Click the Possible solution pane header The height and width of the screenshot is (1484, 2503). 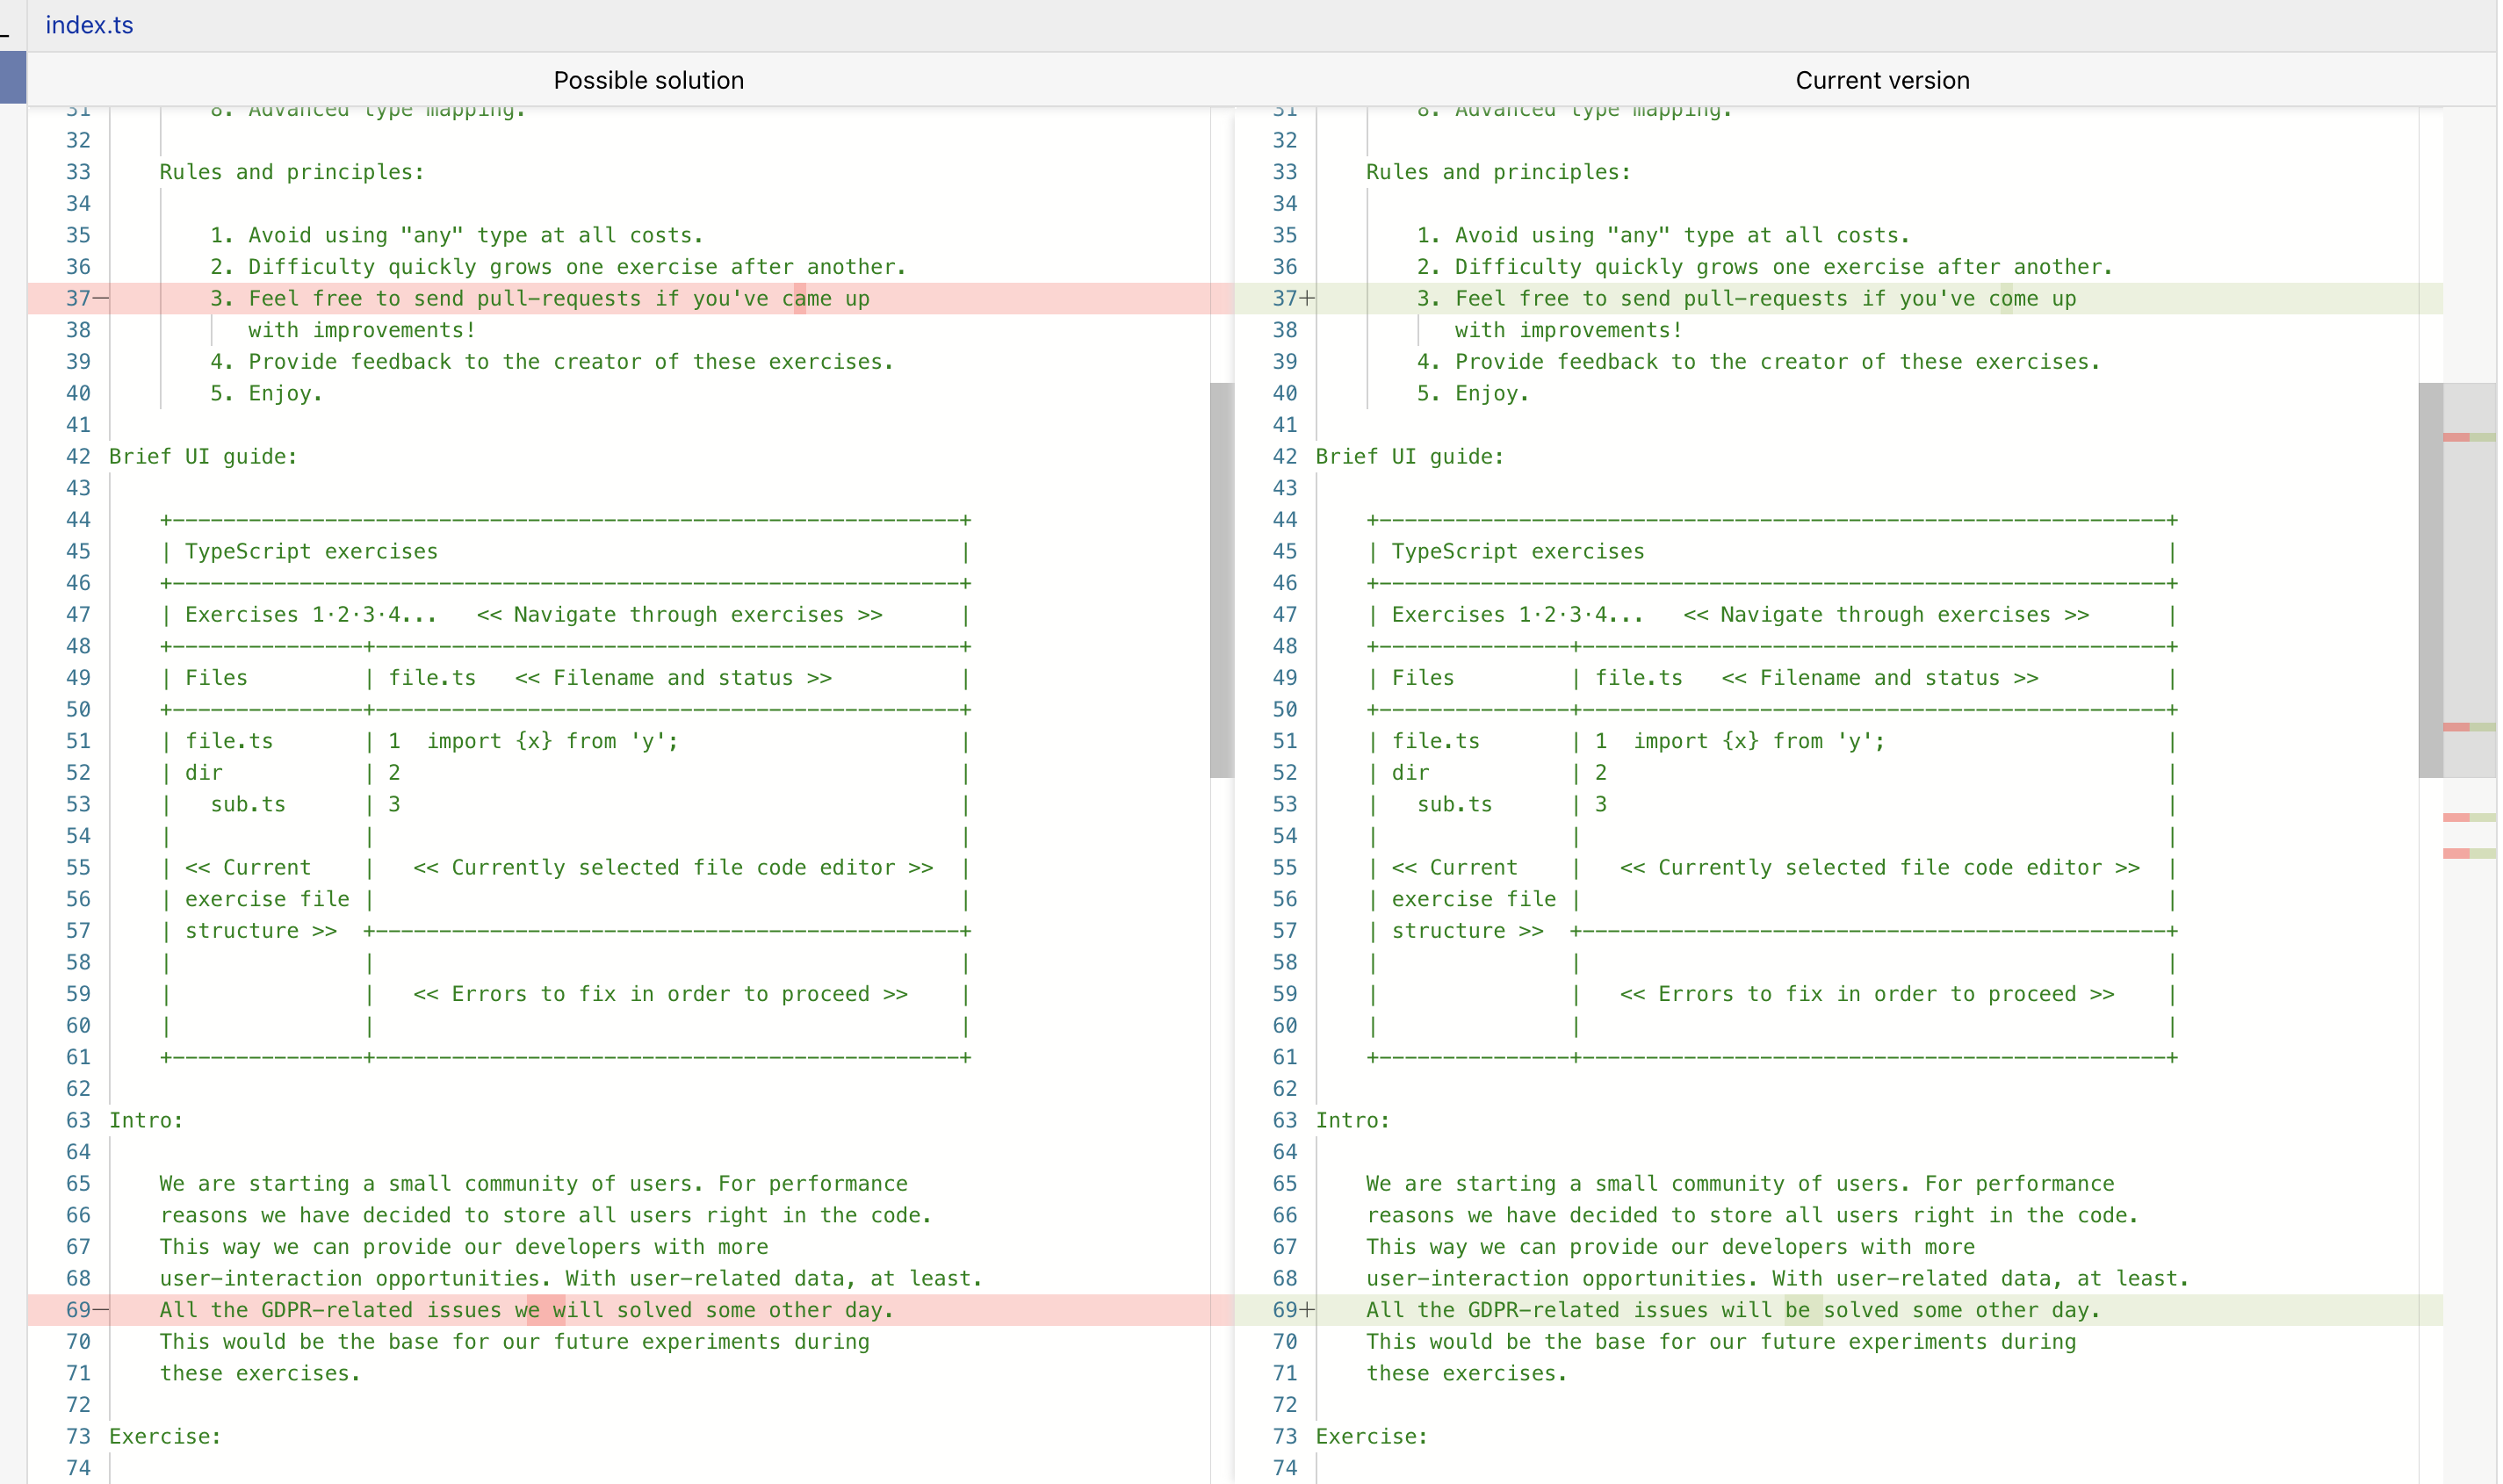tap(648, 80)
